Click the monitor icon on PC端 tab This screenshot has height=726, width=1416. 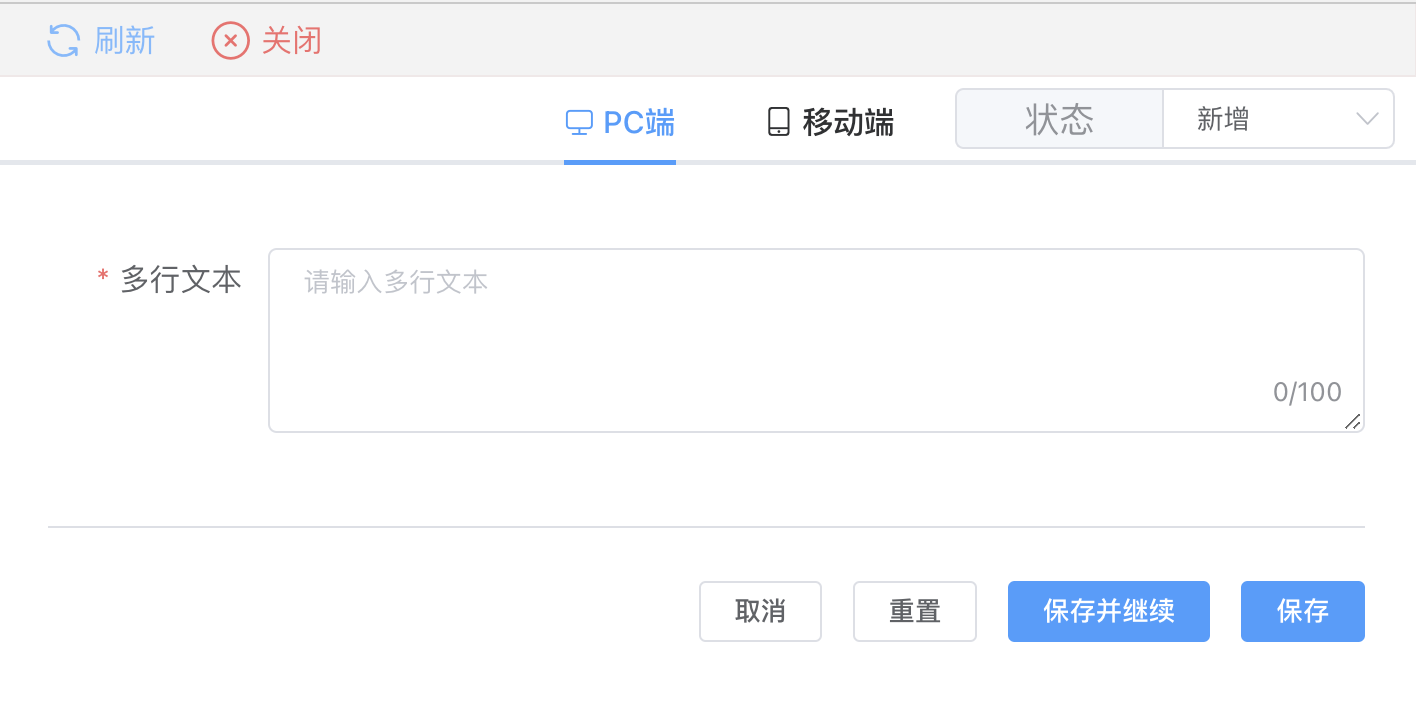pyautogui.click(x=580, y=122)
